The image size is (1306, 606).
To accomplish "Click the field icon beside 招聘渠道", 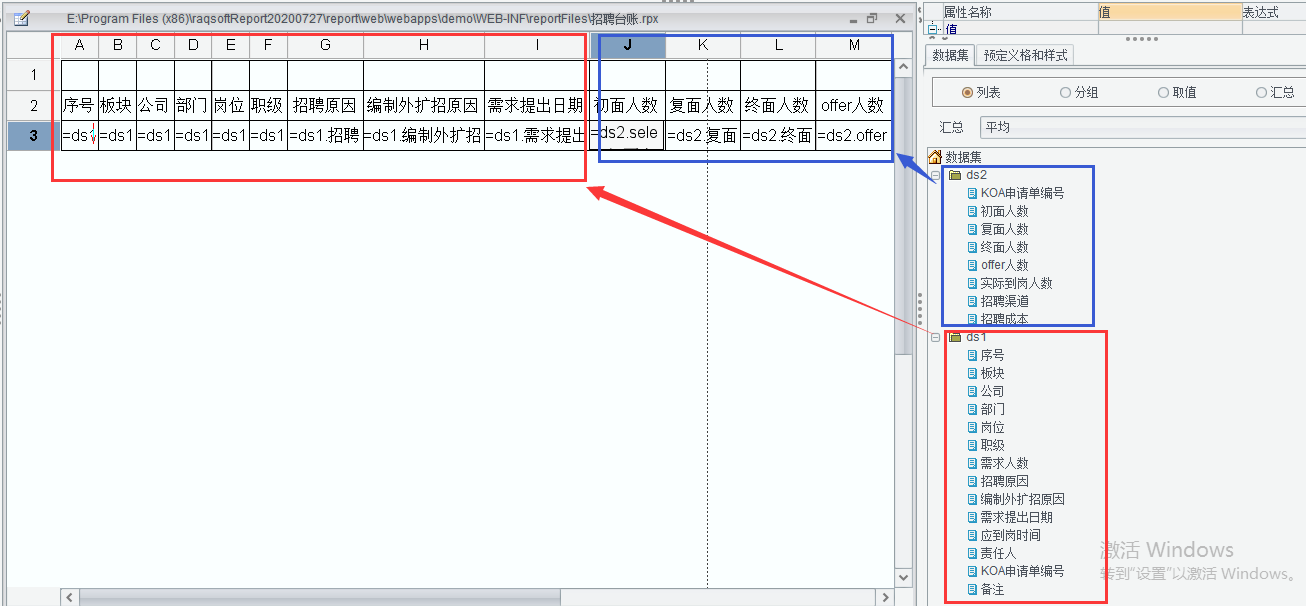I will coord(972,301).
